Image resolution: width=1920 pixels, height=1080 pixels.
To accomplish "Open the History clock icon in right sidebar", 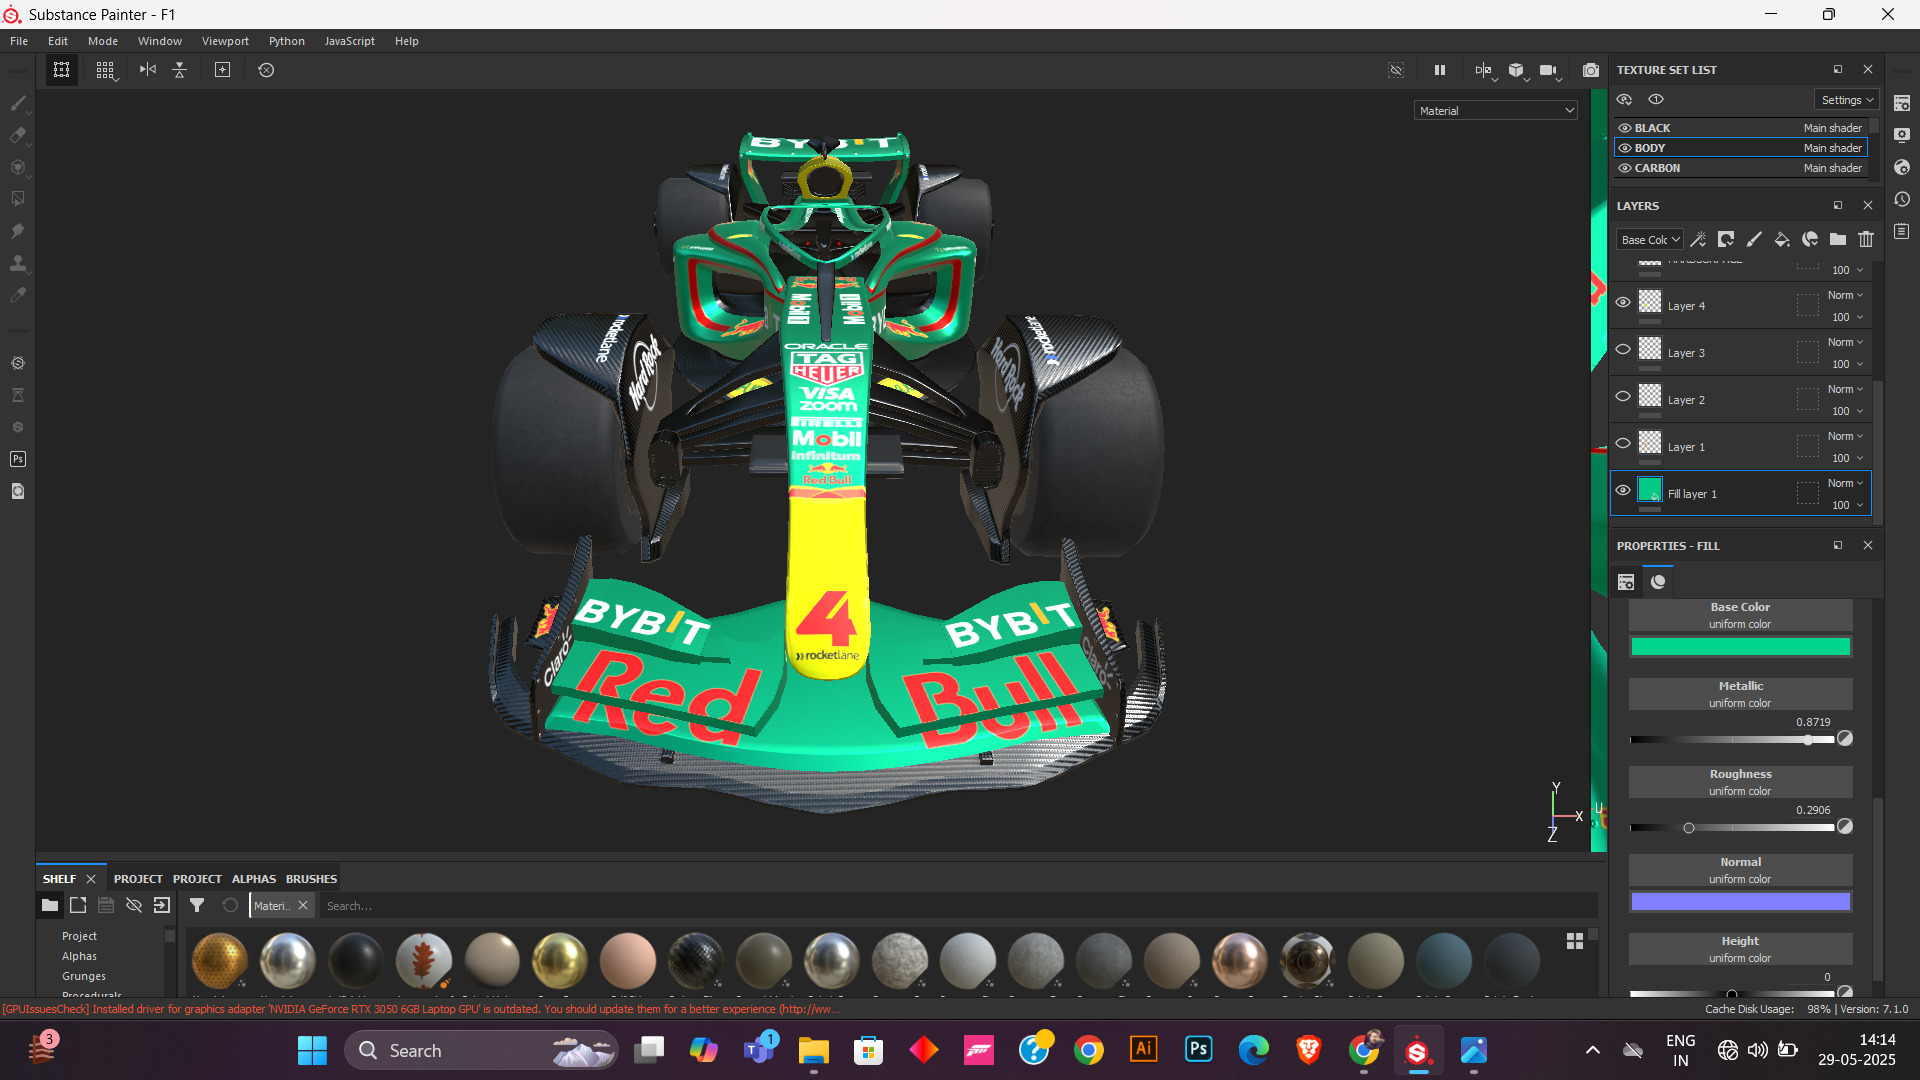I will [x=1902, y=199].
